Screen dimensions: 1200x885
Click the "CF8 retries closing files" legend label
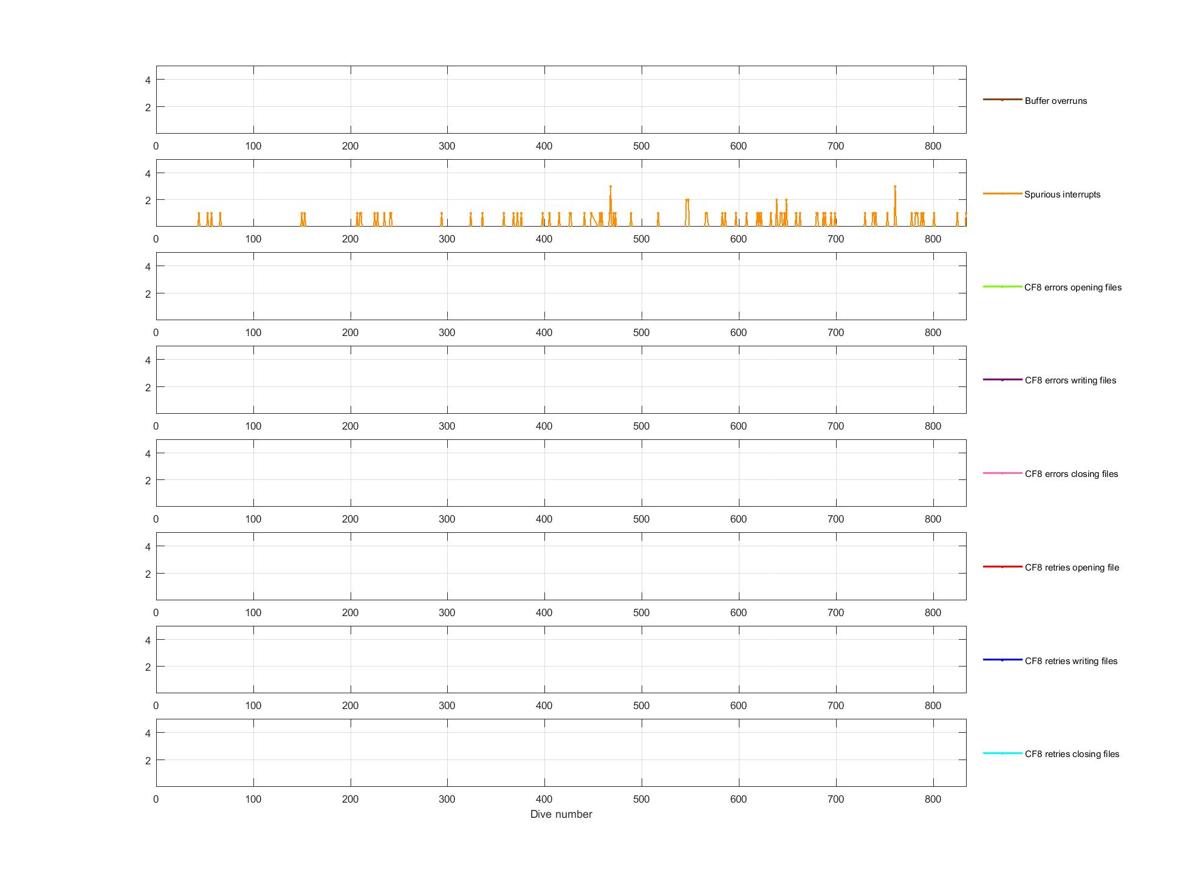[x=1072, y=754]
